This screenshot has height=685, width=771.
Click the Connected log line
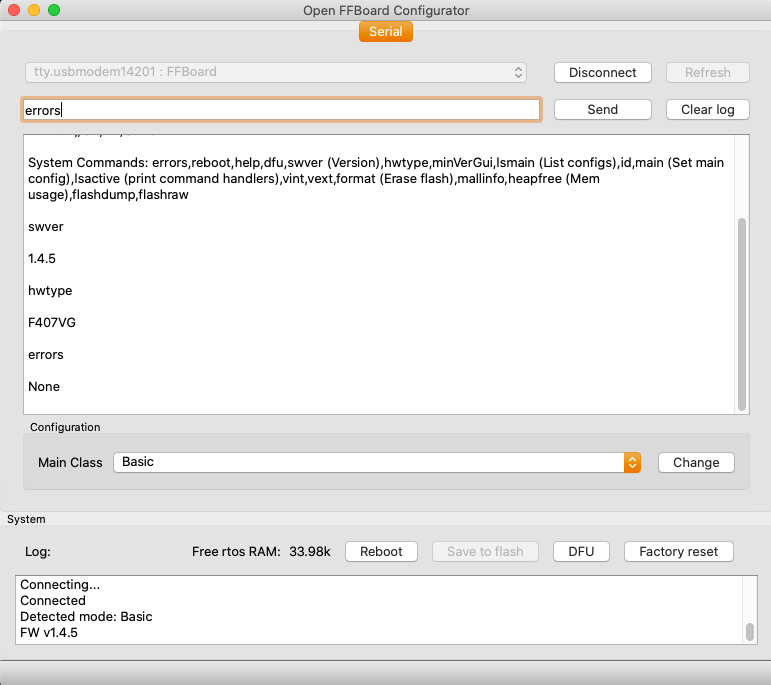53,600
